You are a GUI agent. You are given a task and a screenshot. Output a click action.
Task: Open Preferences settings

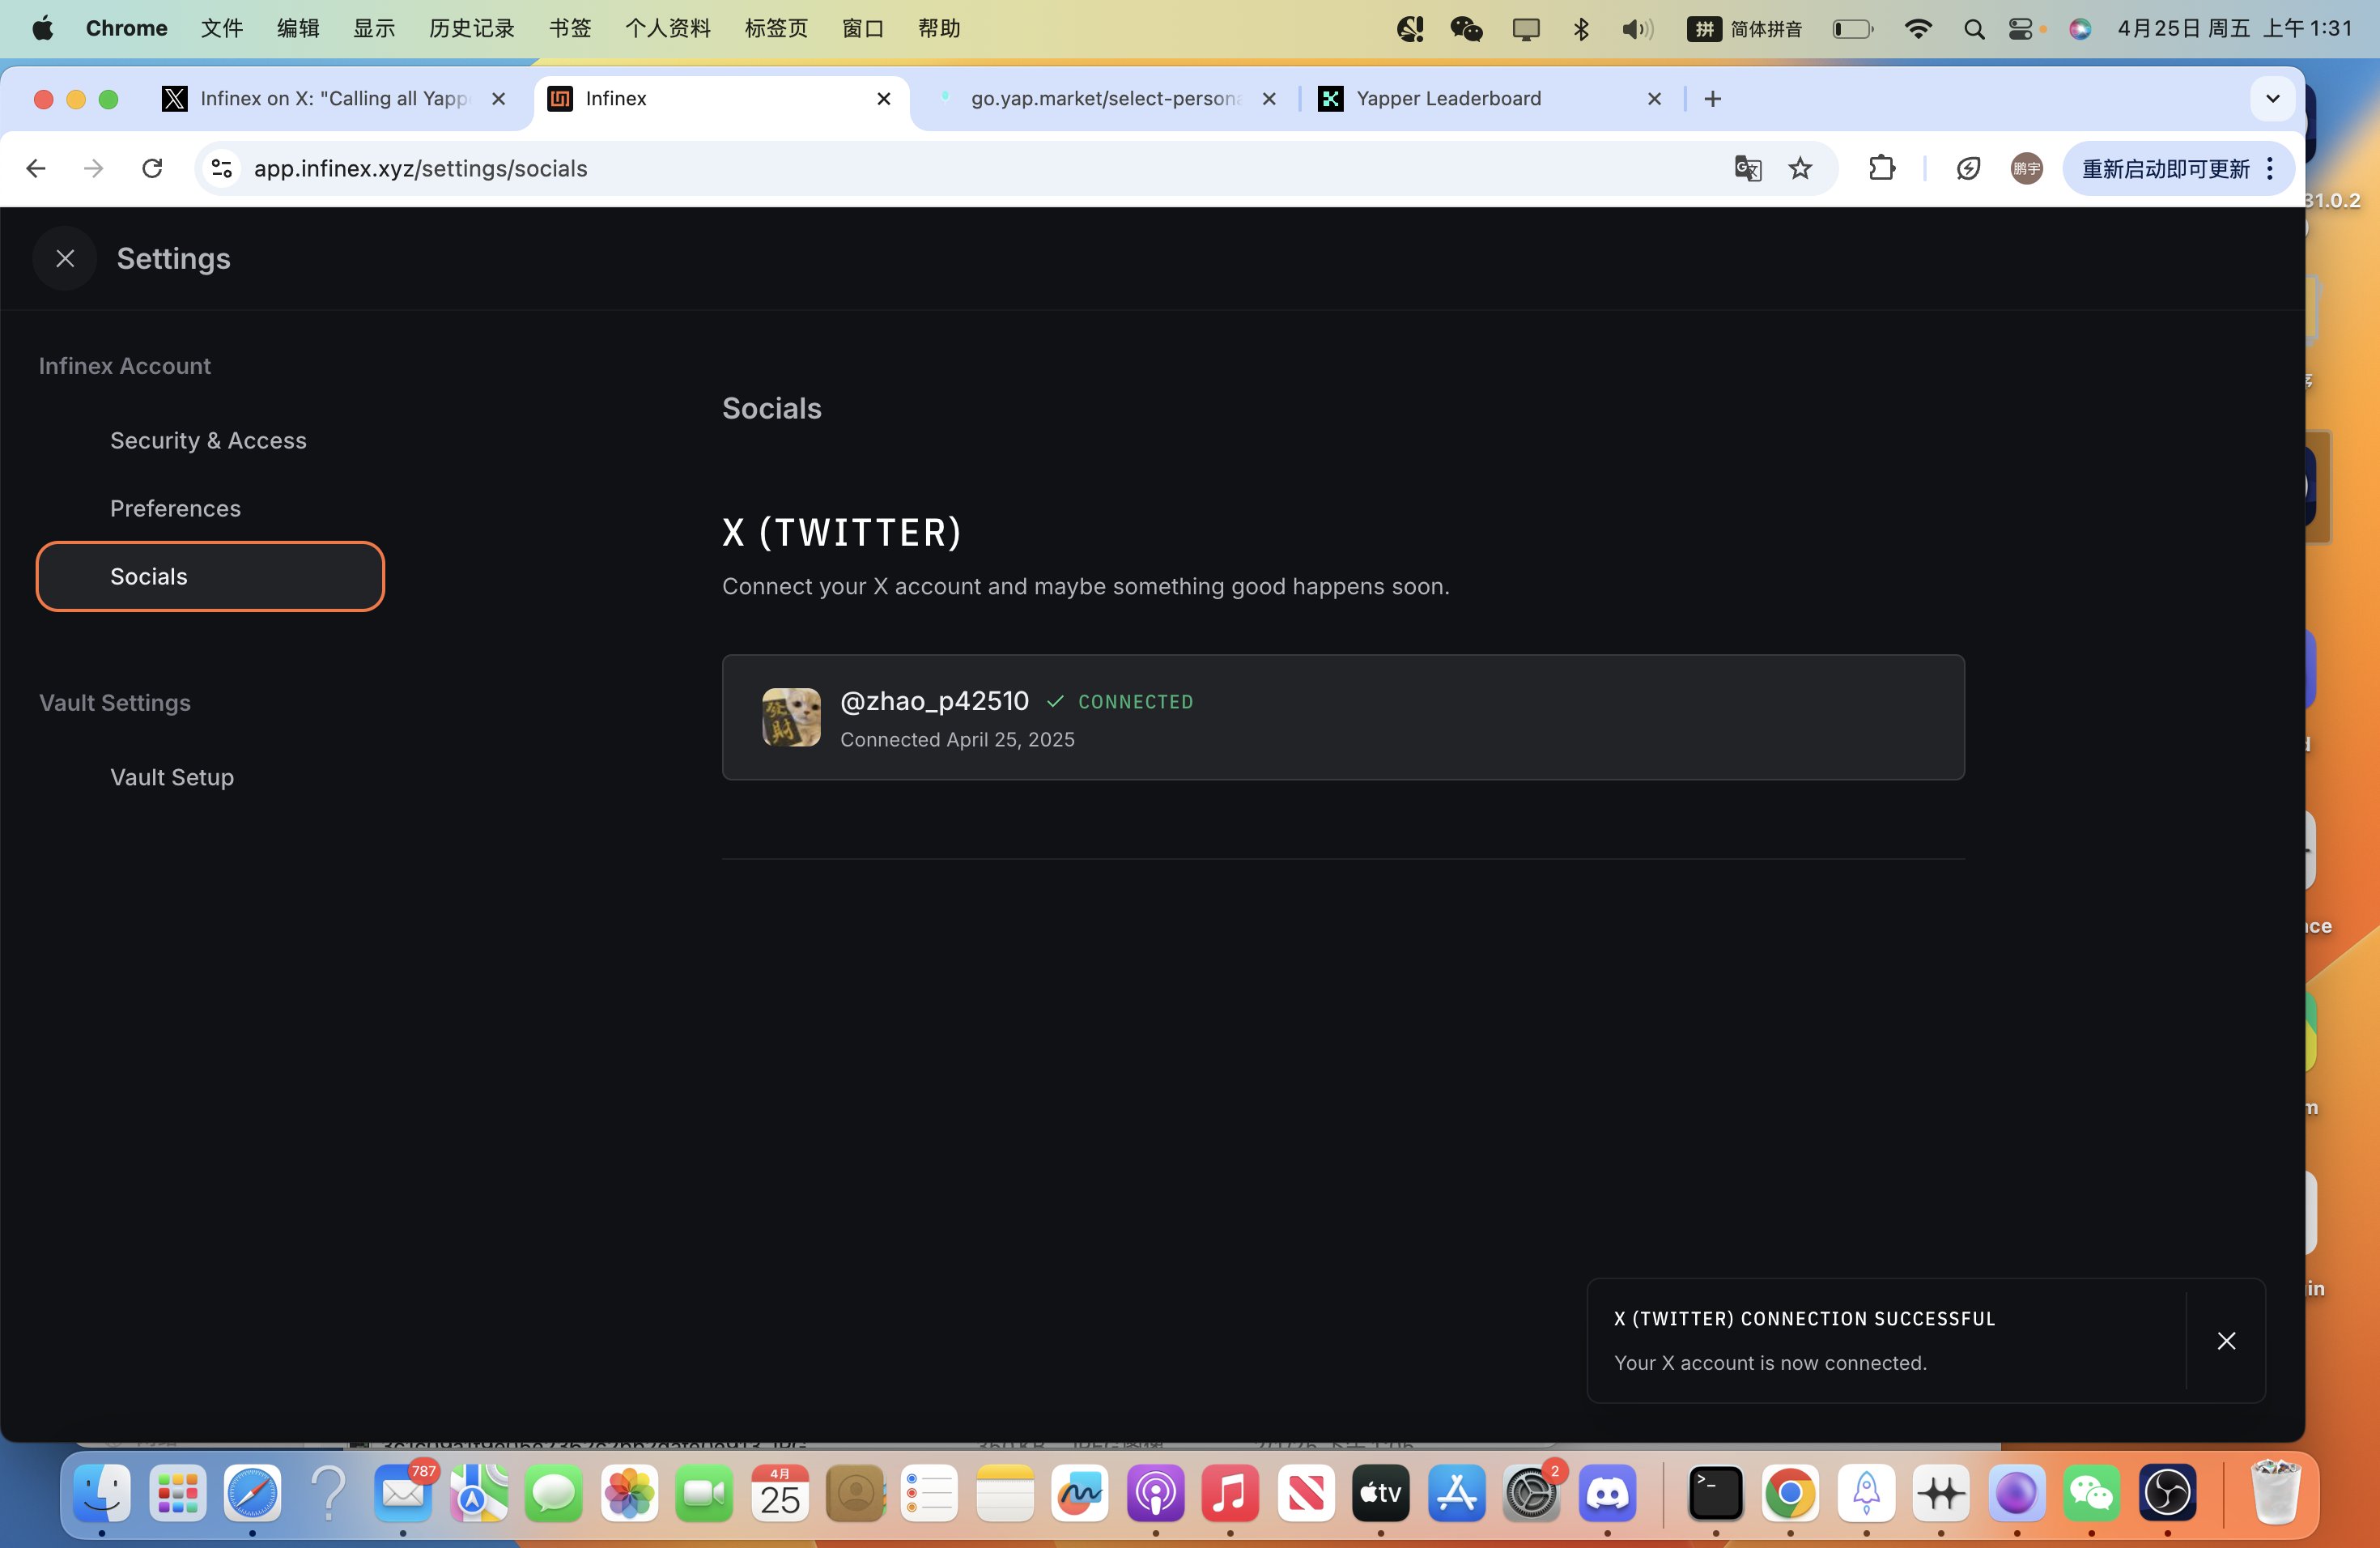(x=175, y=508)
